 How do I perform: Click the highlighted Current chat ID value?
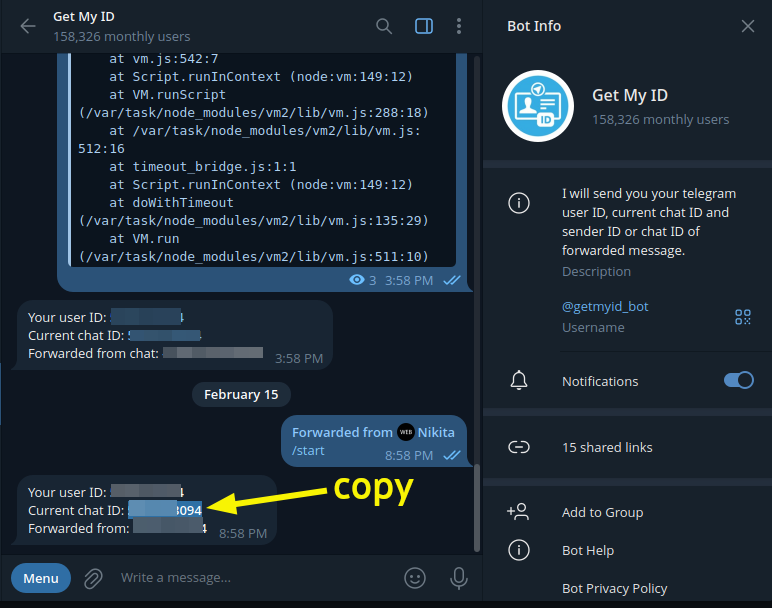pyautogui.click(x=165, y=510)
